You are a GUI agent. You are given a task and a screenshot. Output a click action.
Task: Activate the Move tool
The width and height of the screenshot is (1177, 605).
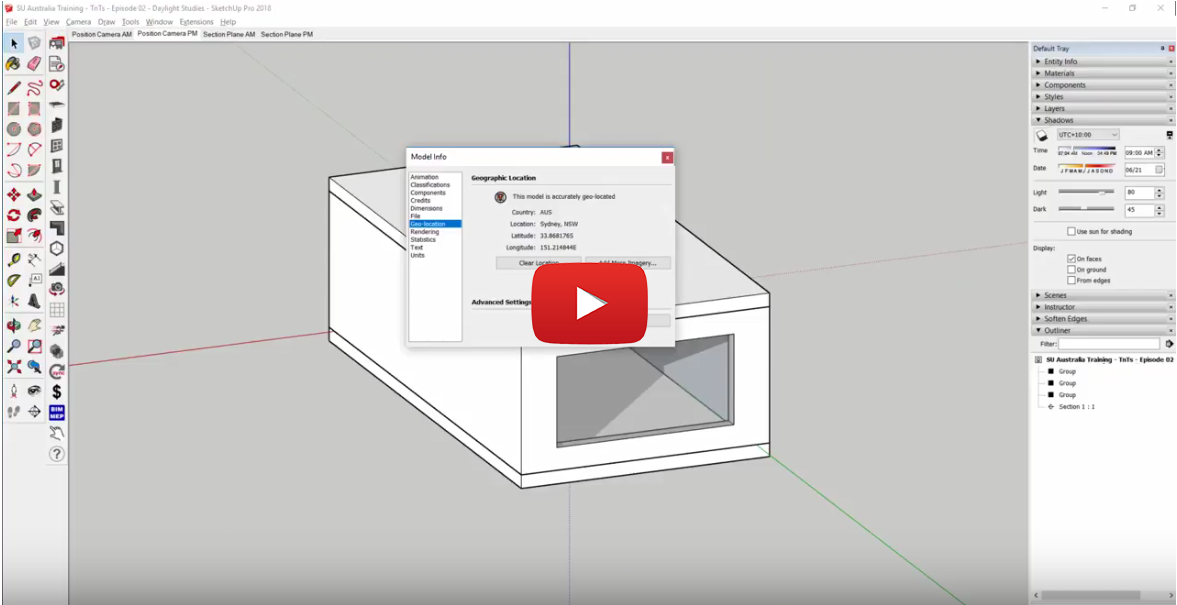coord(14,194)
